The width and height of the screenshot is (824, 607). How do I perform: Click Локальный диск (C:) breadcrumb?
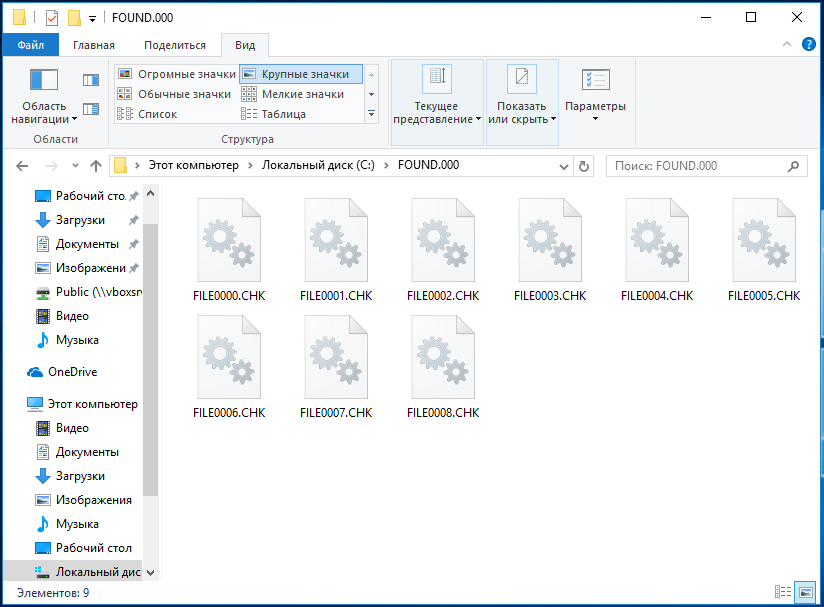318,165
